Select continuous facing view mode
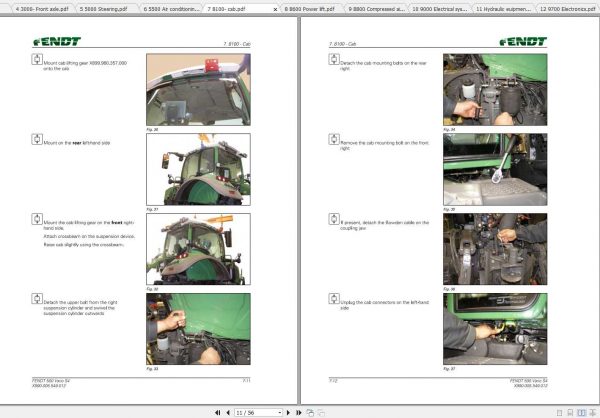Image resolution: width=600 pixels, height=418 pixels. (592, 413)
